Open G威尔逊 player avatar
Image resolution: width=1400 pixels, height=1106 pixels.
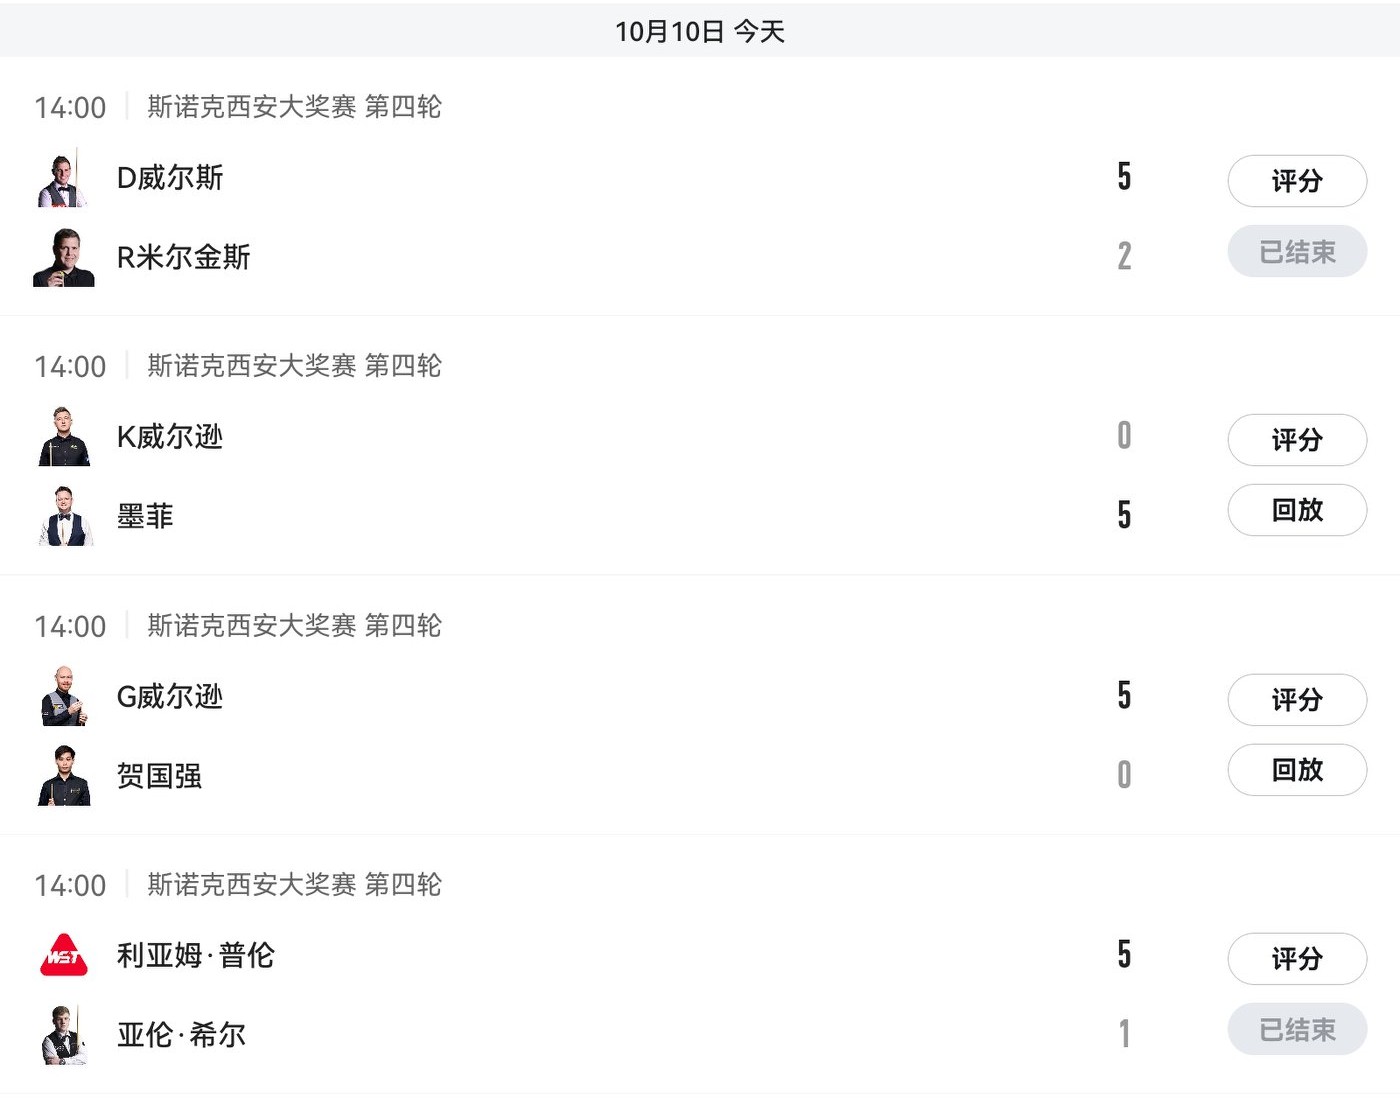click(64, 696)
